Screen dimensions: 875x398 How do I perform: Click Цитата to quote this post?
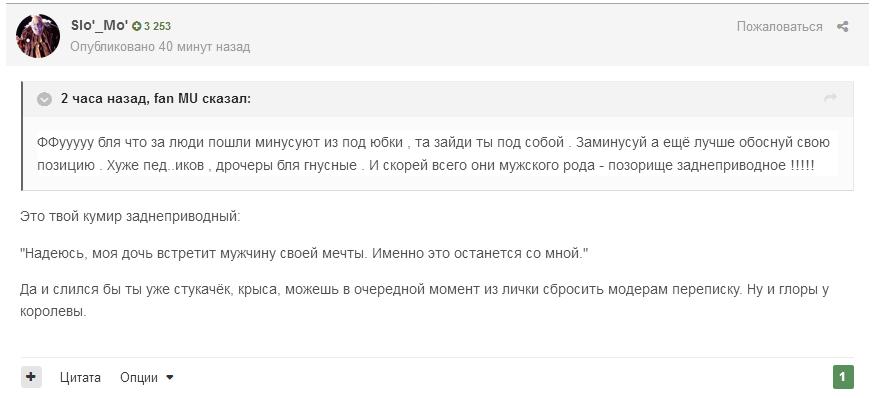(x=80, y=378)
